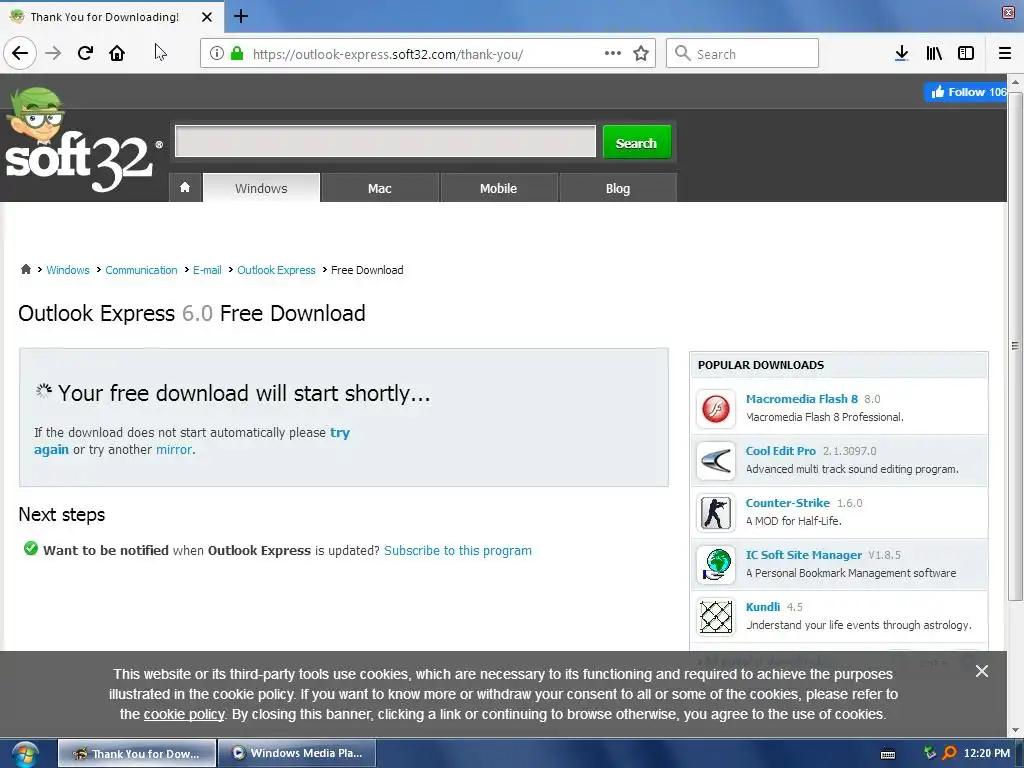Open the Counter-Strike icon
Viewport: 1024px width, 768px height.
716,513
